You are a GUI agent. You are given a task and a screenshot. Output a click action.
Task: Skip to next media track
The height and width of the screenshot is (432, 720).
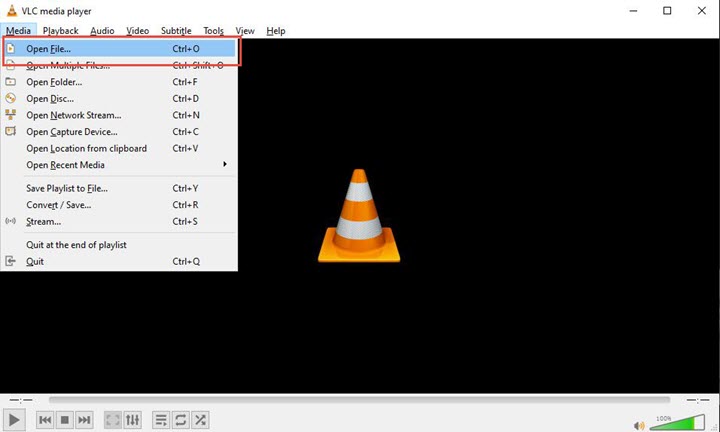click(84, 420)
